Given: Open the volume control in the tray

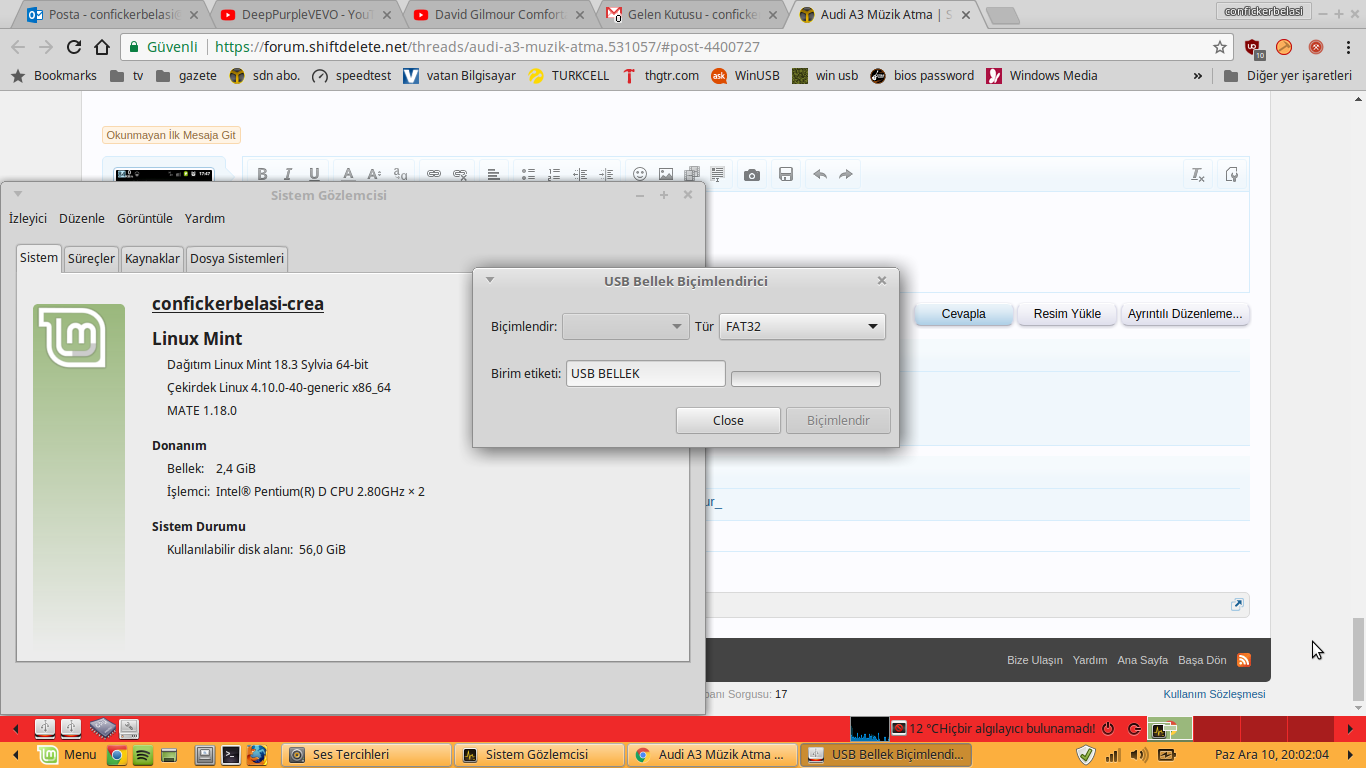Looking at the screenshot, I should [x=1138, y=755].
